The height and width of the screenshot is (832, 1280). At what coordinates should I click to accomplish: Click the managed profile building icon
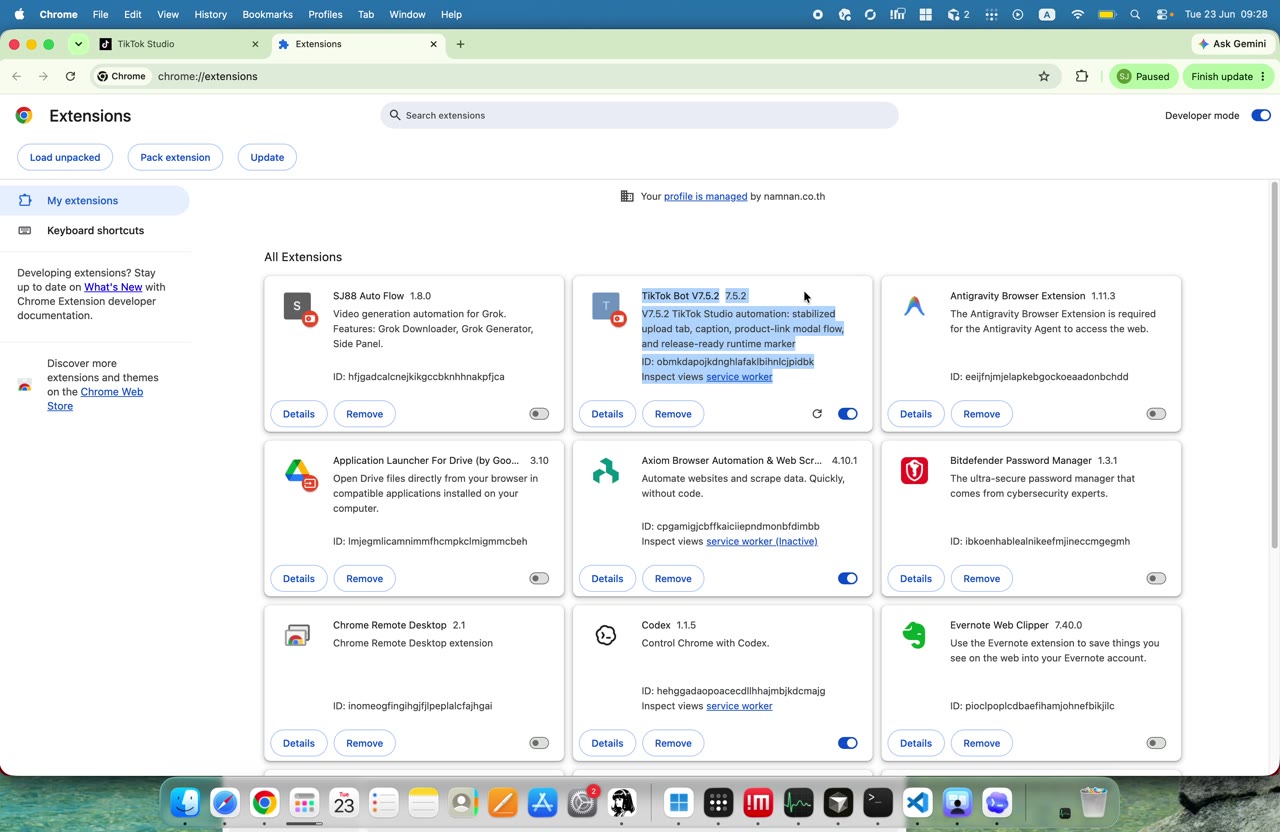[627, 196]
